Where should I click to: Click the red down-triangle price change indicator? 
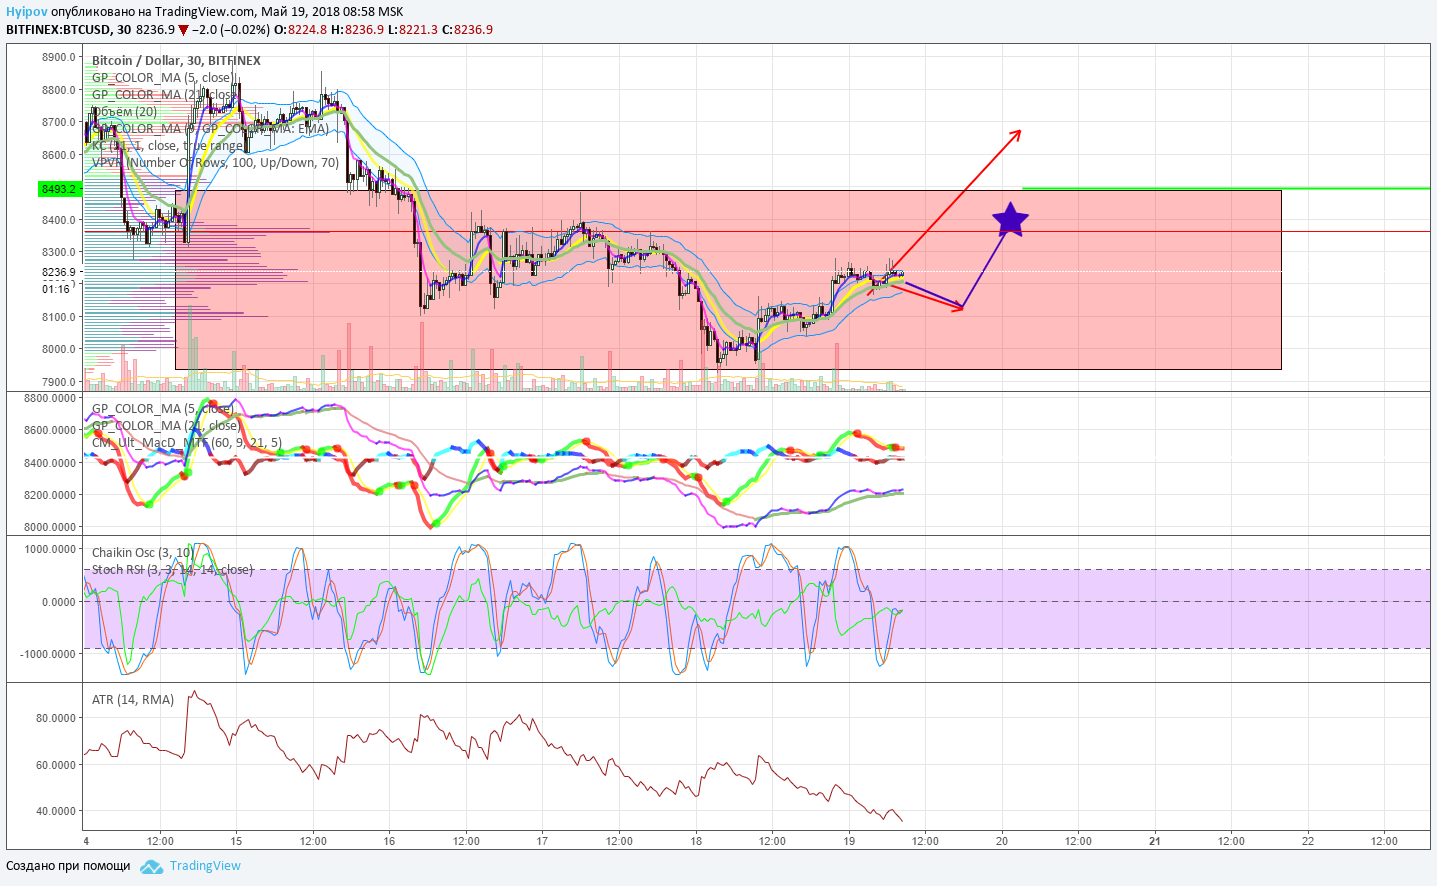coord(183,30)
